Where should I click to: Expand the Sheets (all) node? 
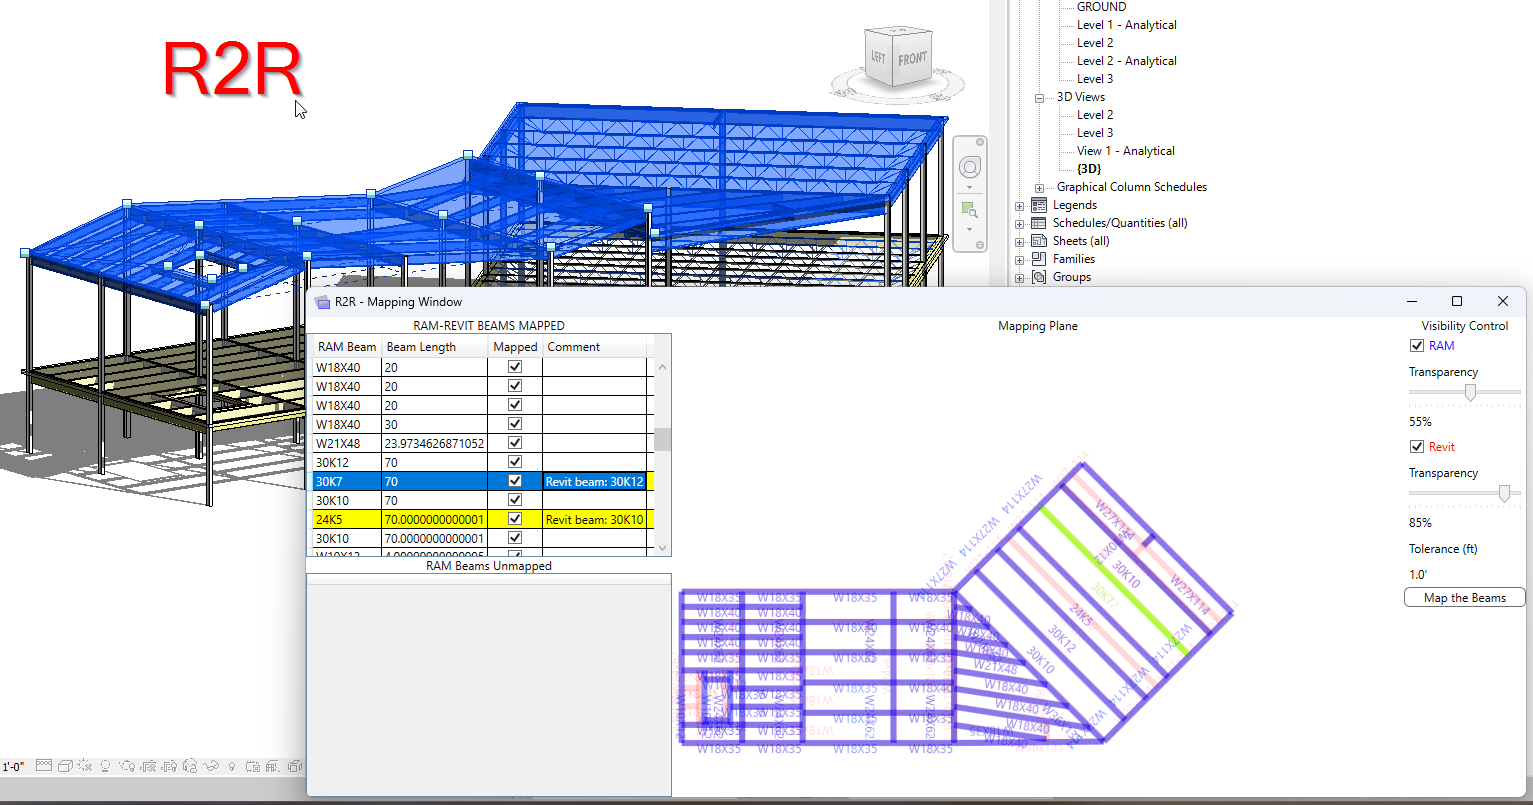tap(1020, 242)
